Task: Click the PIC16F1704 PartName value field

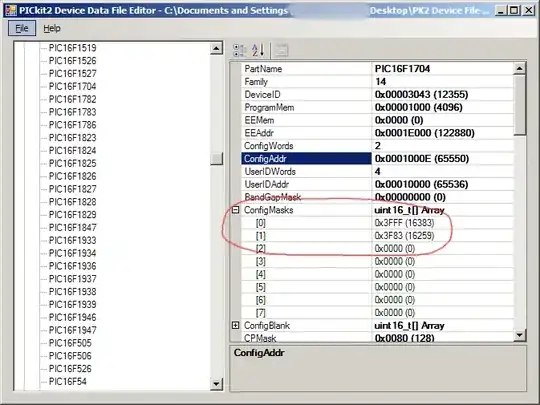Action: 443,69
